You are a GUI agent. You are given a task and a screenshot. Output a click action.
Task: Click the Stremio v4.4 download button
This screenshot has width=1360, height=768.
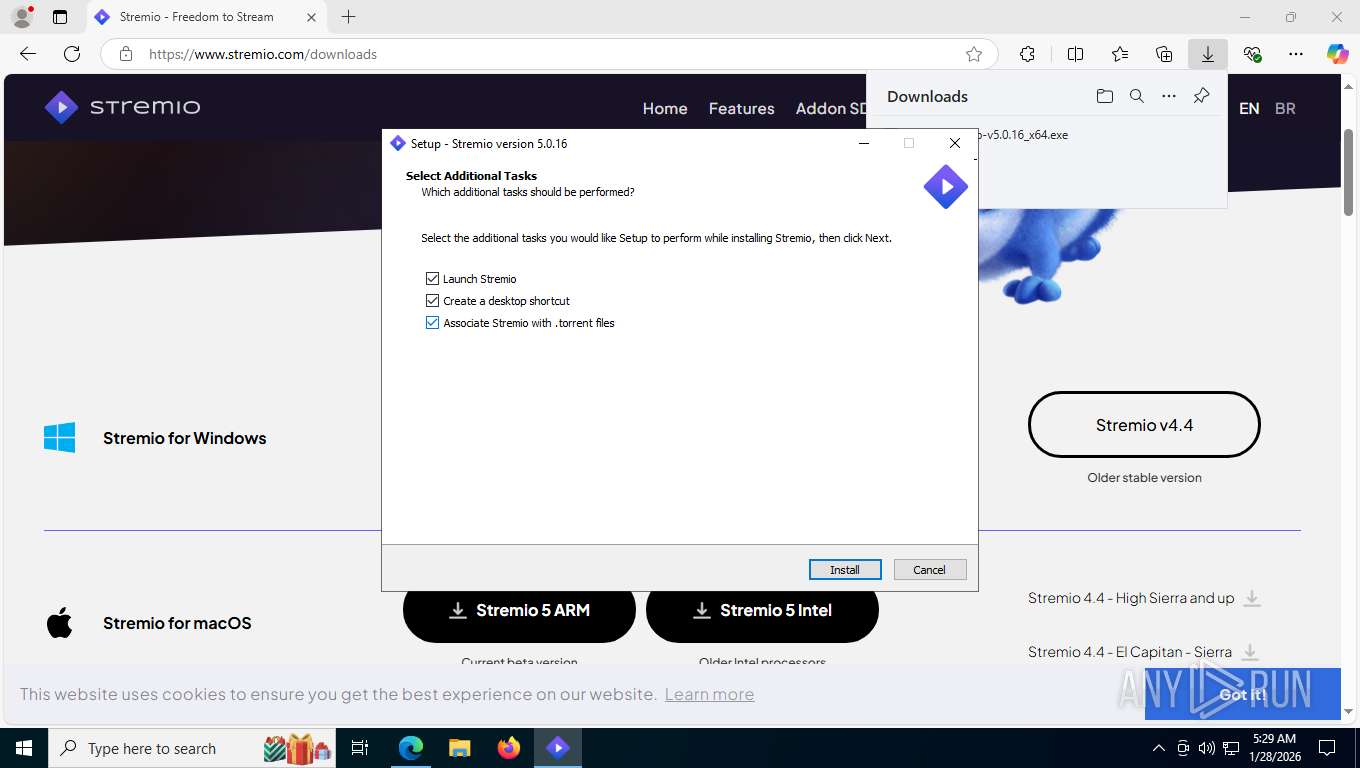coord(1144,425)
